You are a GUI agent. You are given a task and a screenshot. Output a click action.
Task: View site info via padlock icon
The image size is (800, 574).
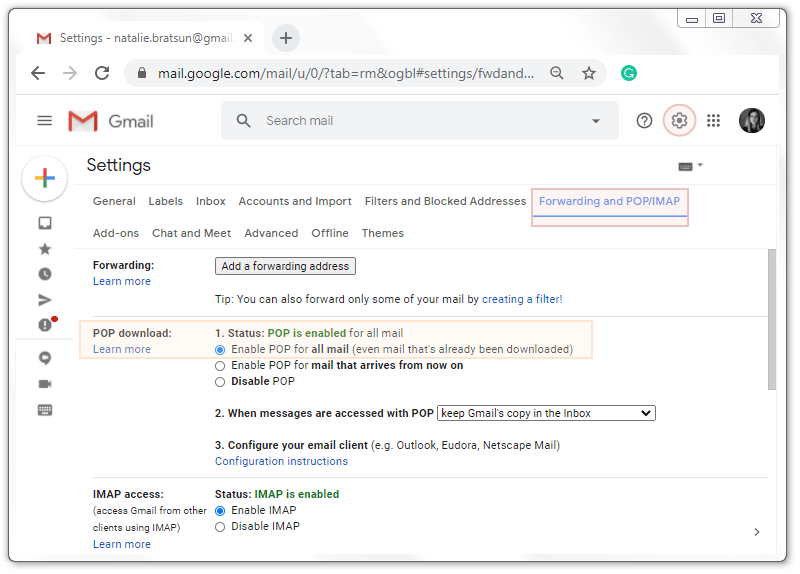(142, 73)
